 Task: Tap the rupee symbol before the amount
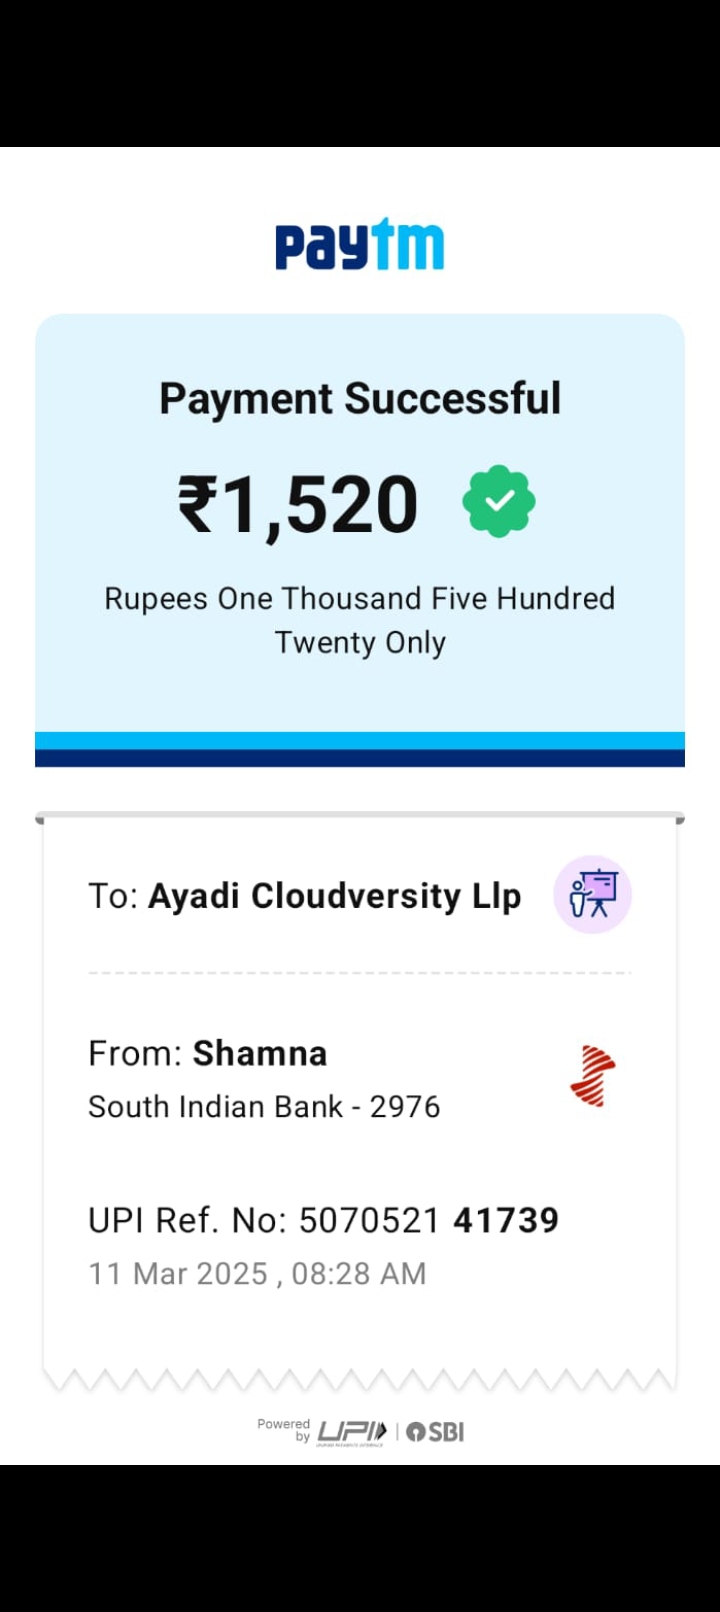[x=197, y=504]
